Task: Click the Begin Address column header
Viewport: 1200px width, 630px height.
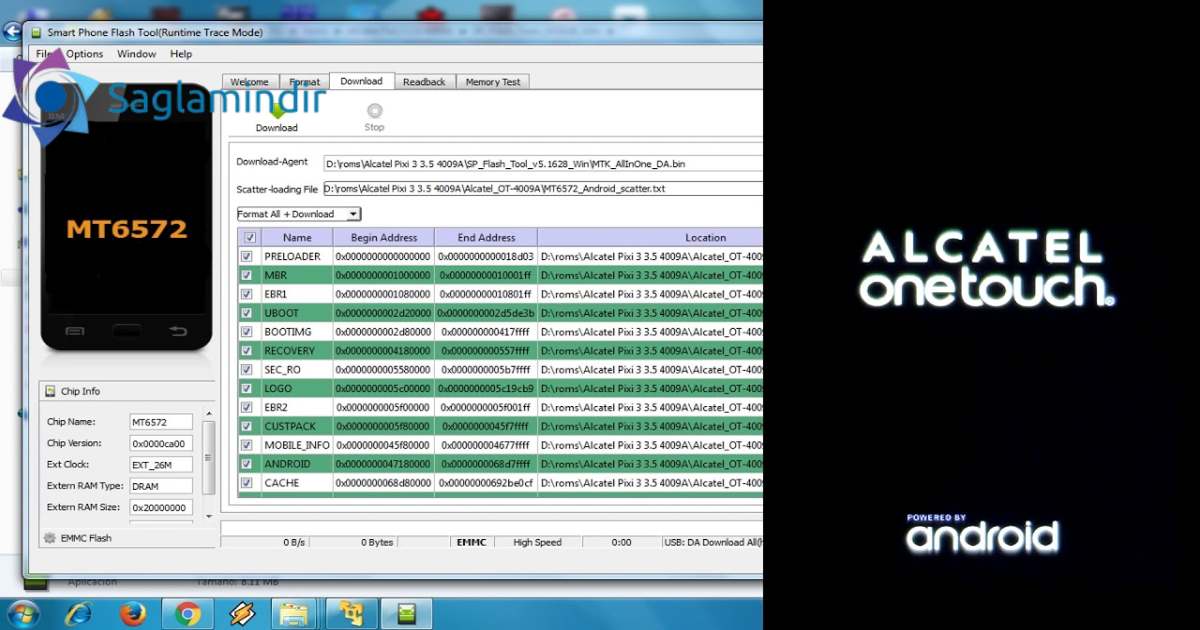Action: pos(384,238)
